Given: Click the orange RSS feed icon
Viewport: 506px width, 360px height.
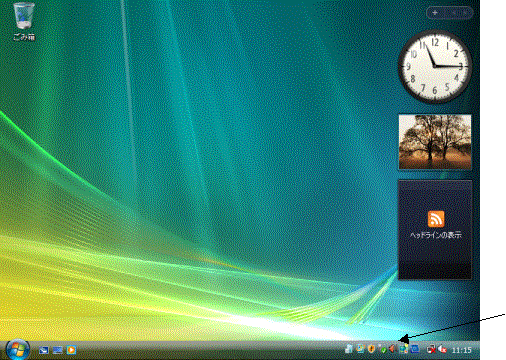Looking at the screenshot, I should pyautogui.click(x=436, y=219).
